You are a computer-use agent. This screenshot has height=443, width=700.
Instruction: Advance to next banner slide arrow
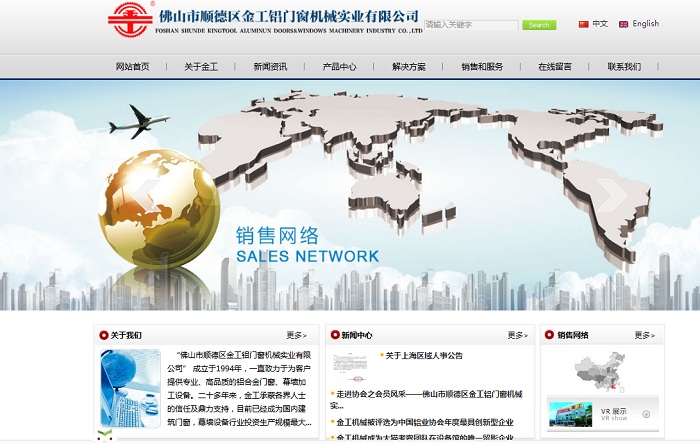(x=608, y=193)
